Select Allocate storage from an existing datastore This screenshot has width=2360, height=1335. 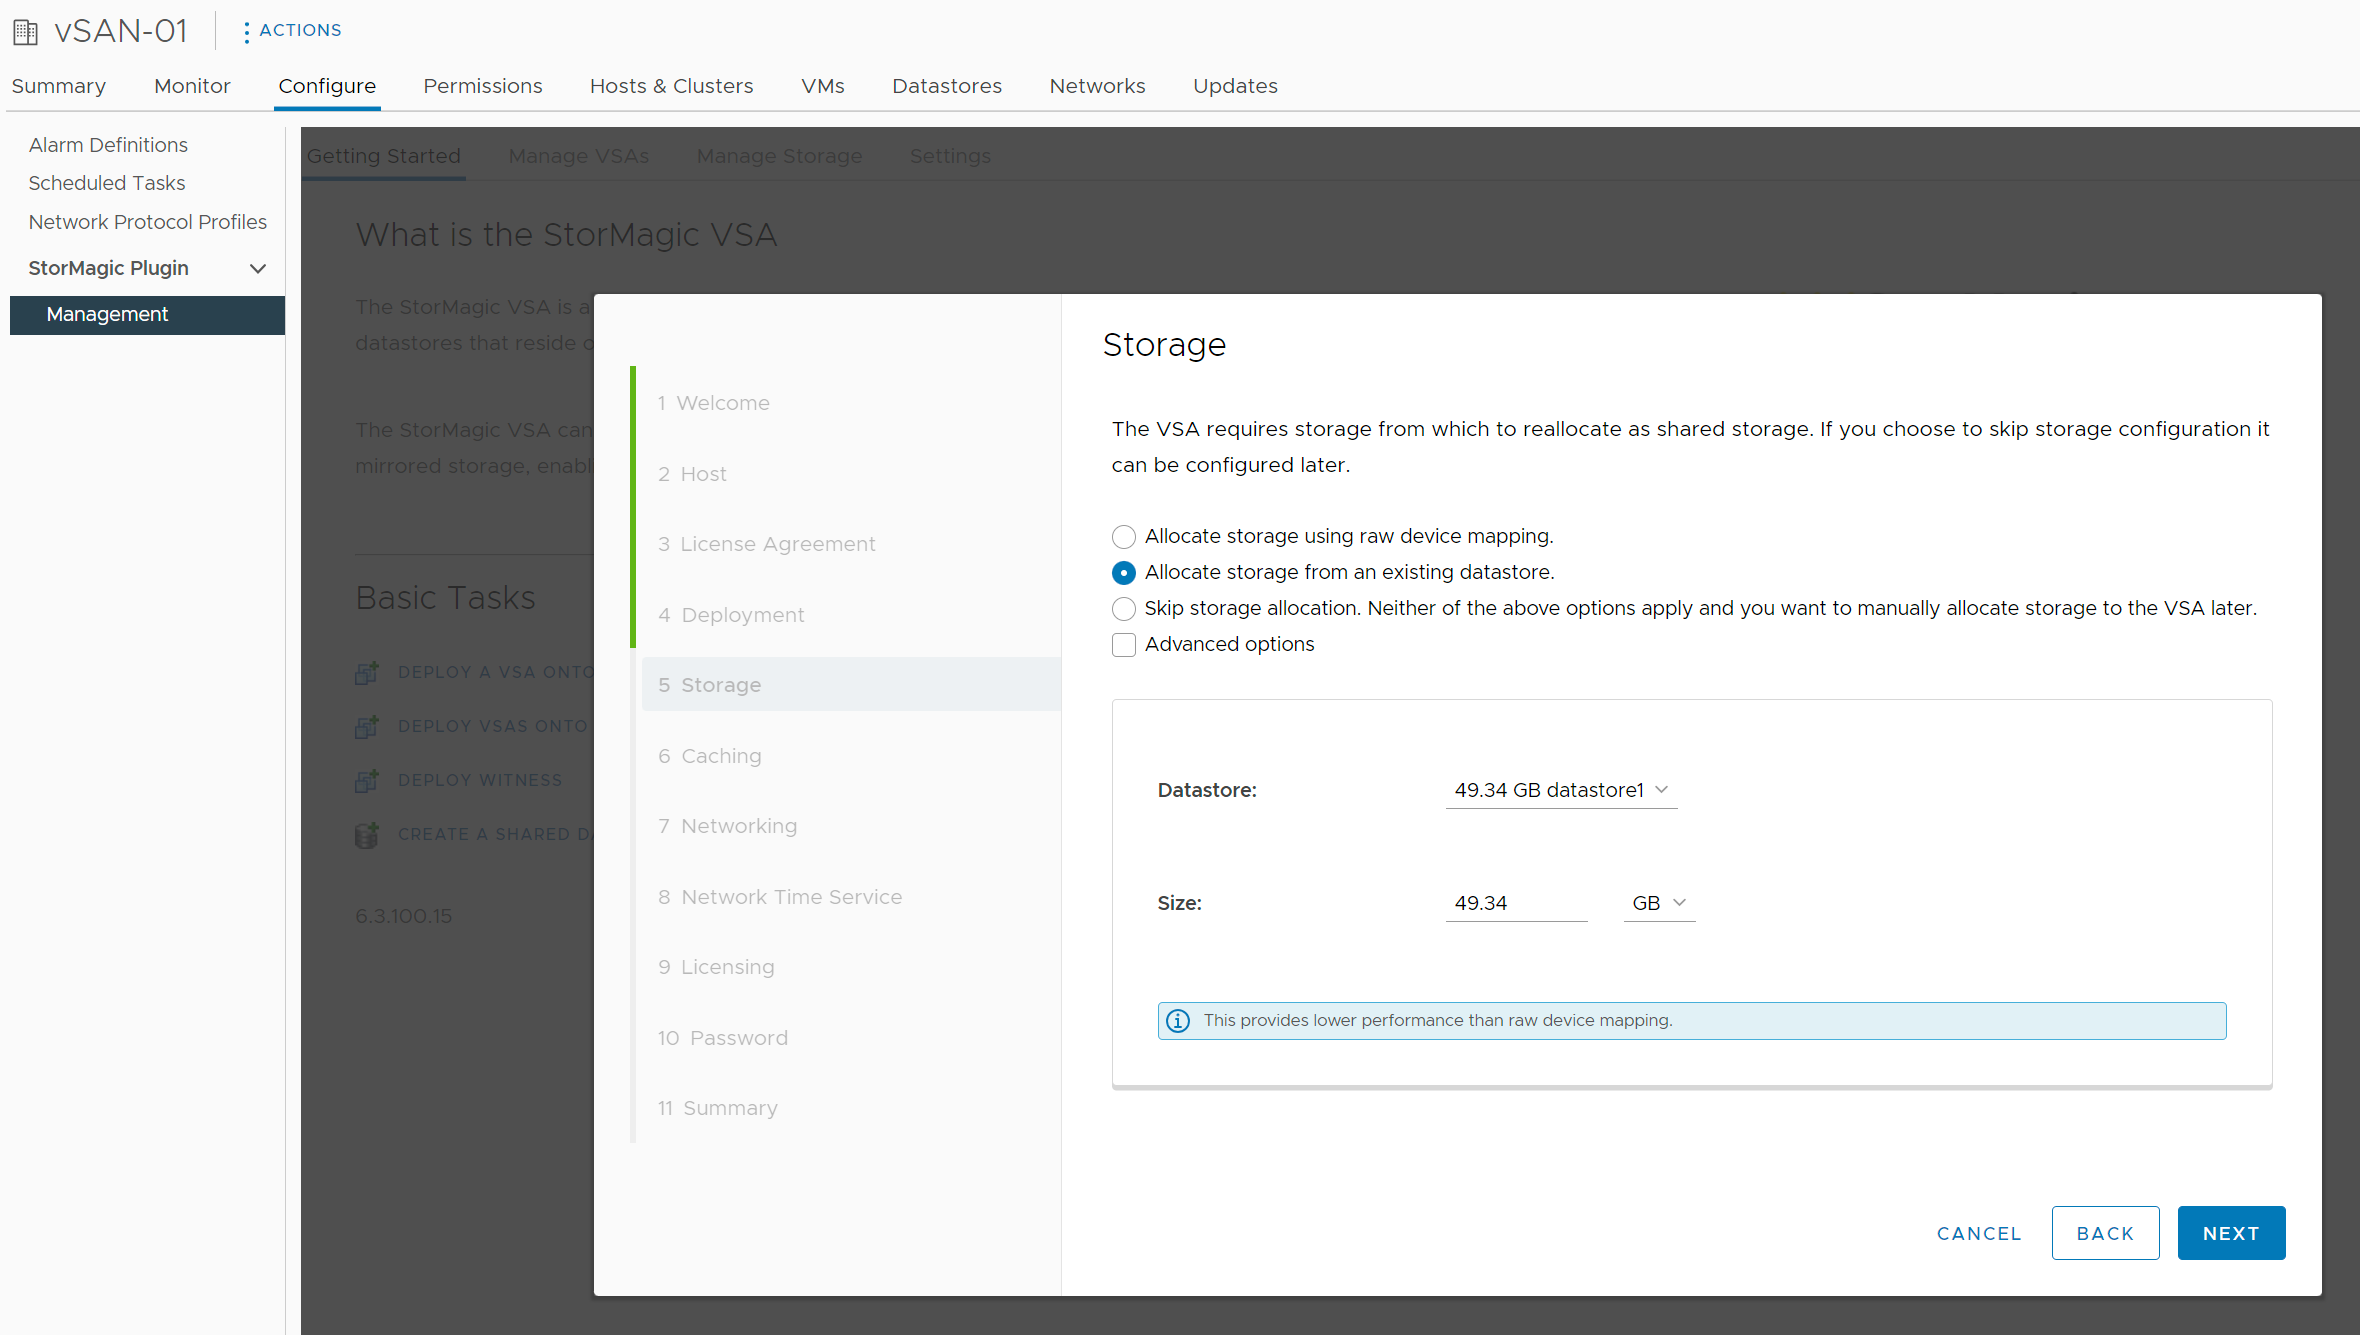1123,572
